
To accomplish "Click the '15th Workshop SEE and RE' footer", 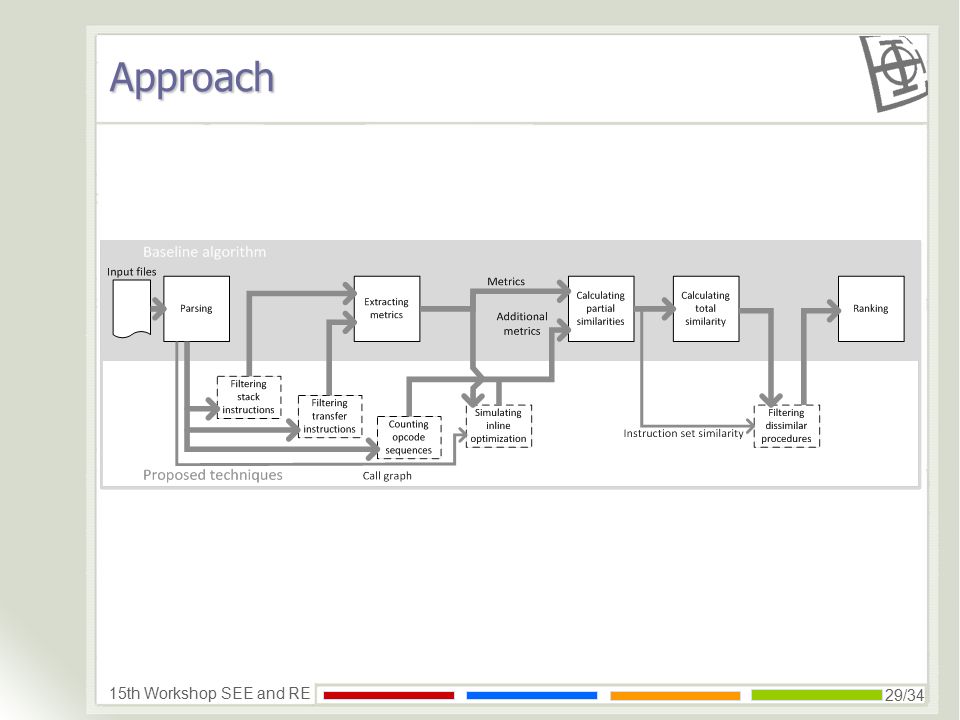I will pos(209,694).
